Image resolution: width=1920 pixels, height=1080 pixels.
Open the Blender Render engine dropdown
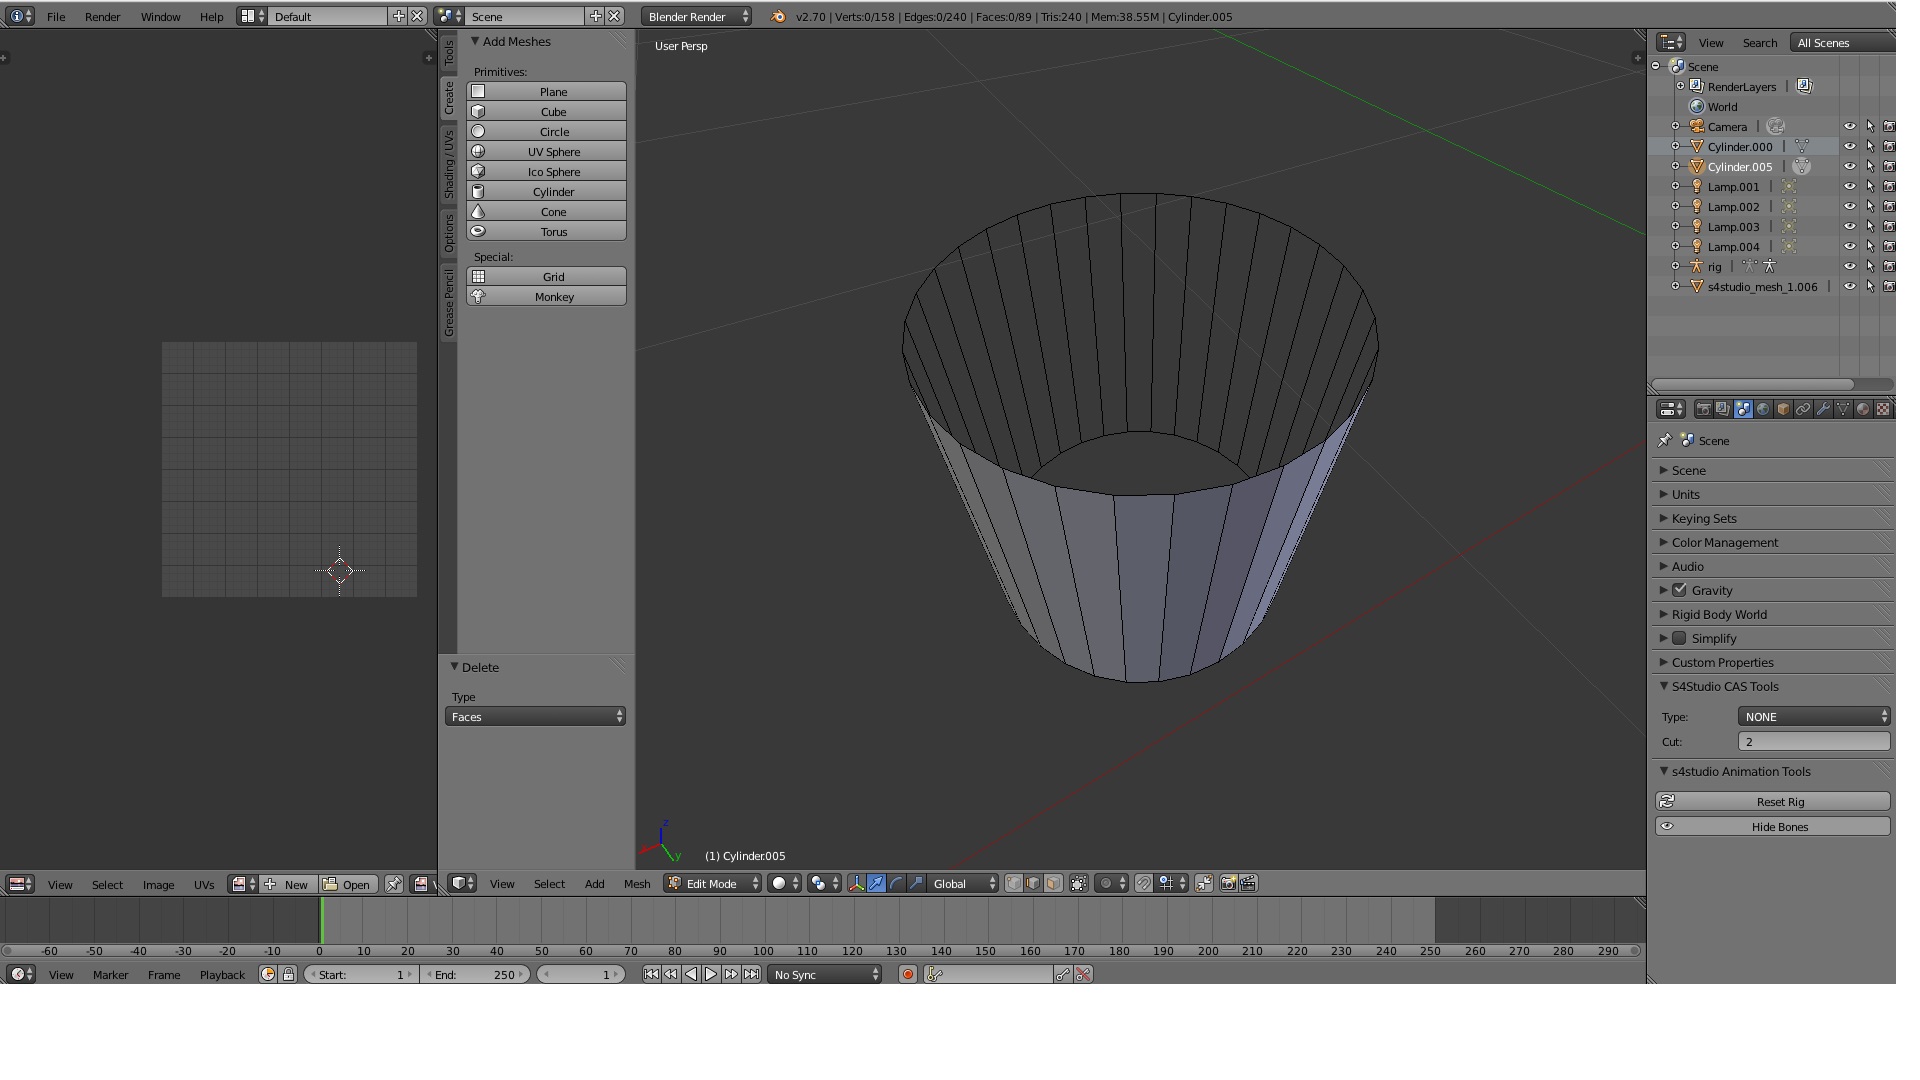[697, 16]
